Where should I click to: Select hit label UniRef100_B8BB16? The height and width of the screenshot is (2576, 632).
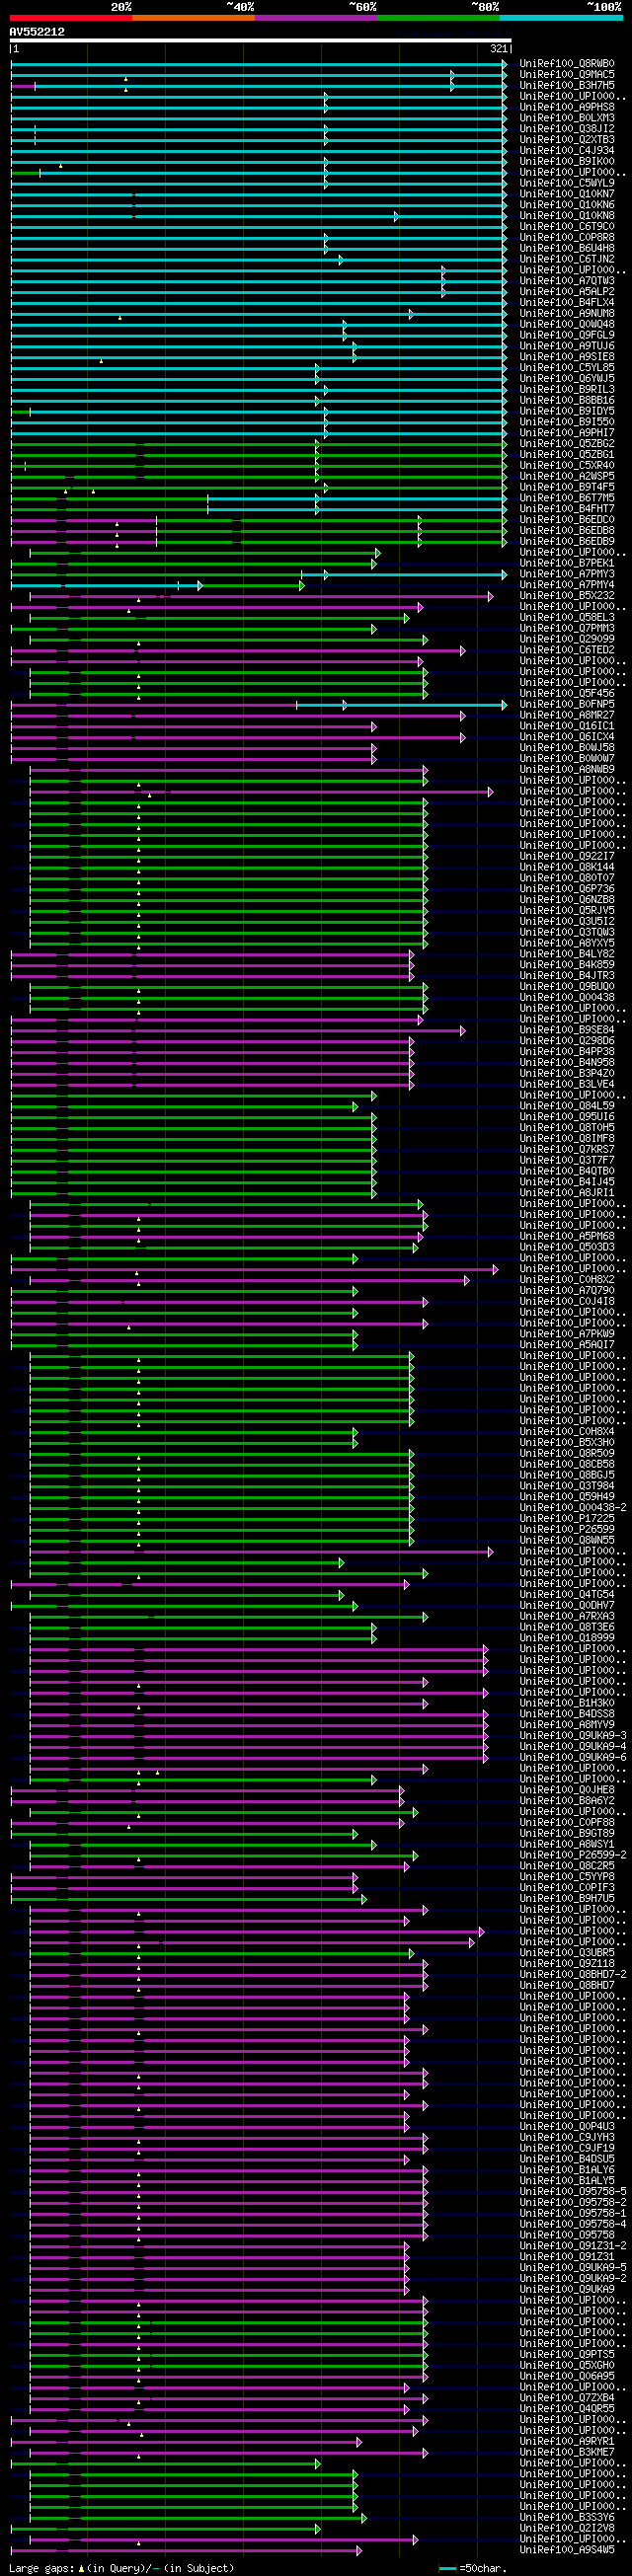coord(567,400)
